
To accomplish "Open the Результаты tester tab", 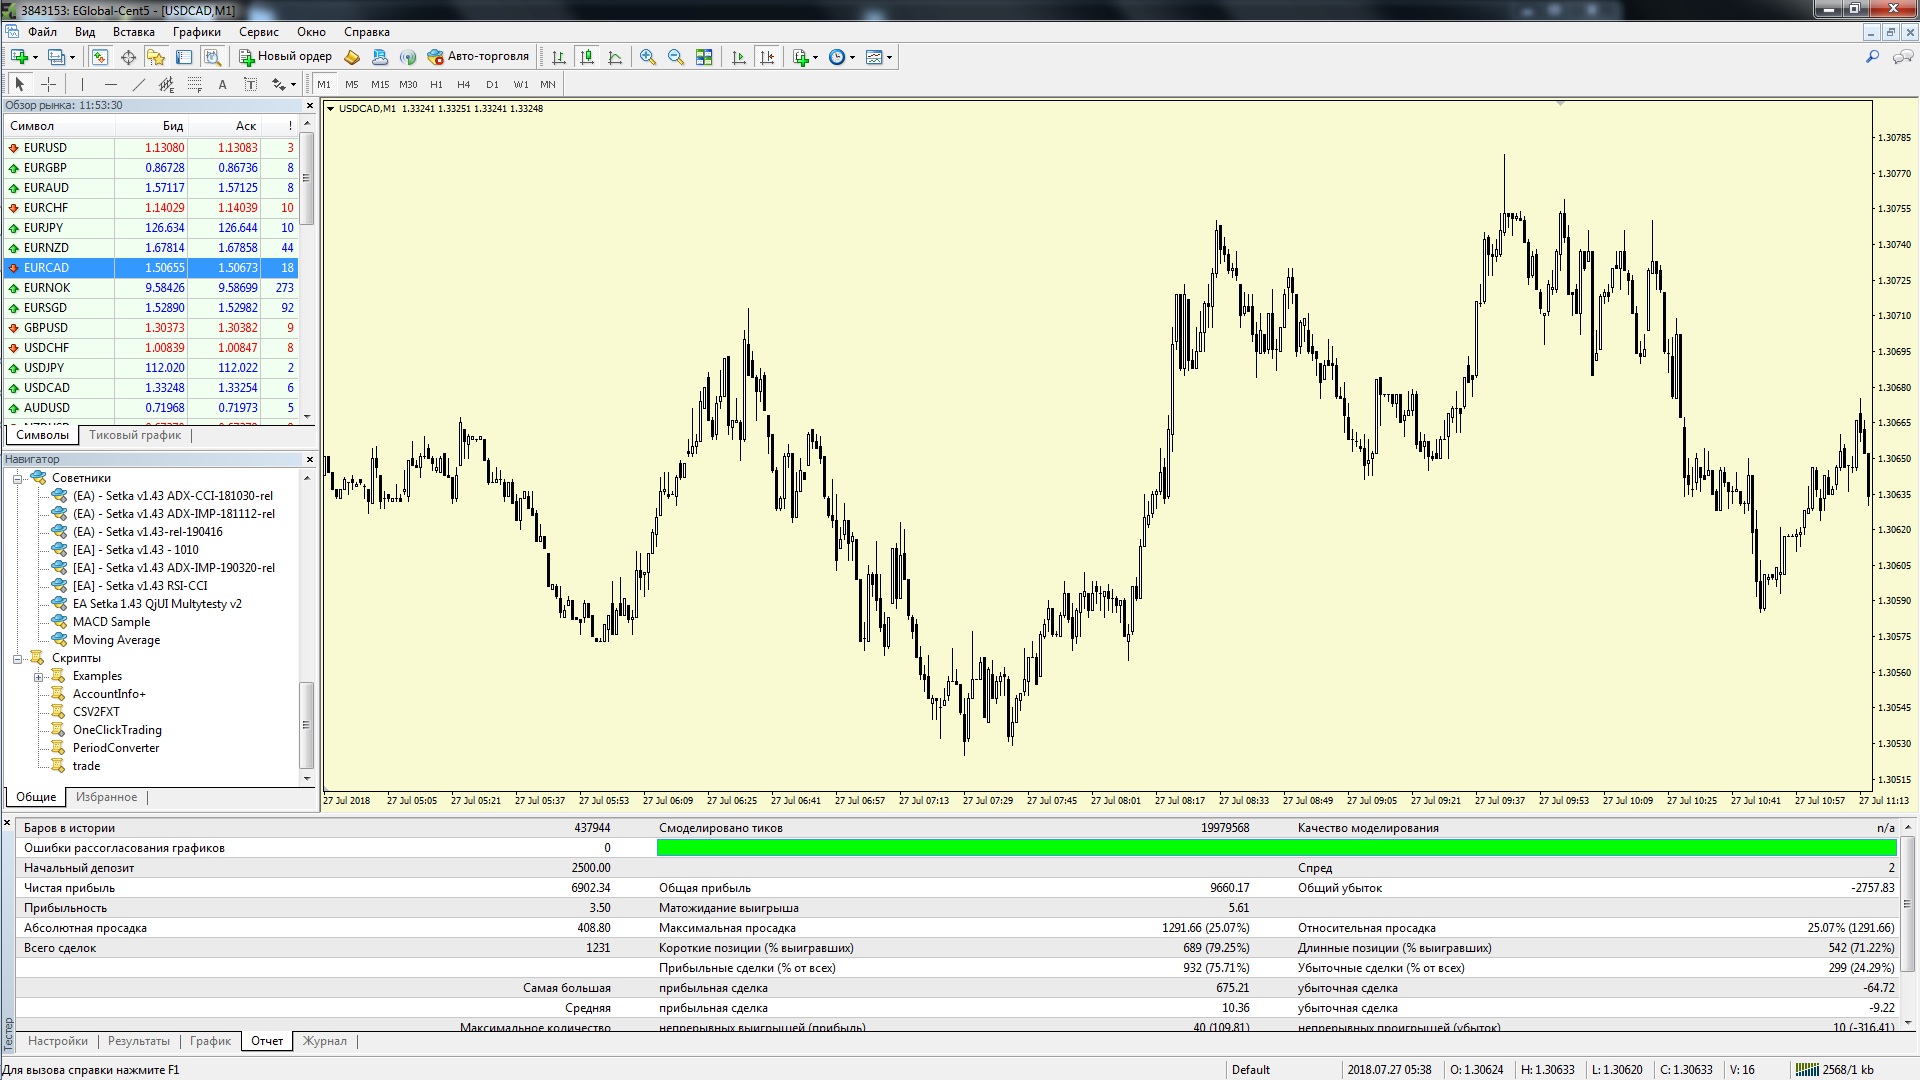I will click(139, 1041).
